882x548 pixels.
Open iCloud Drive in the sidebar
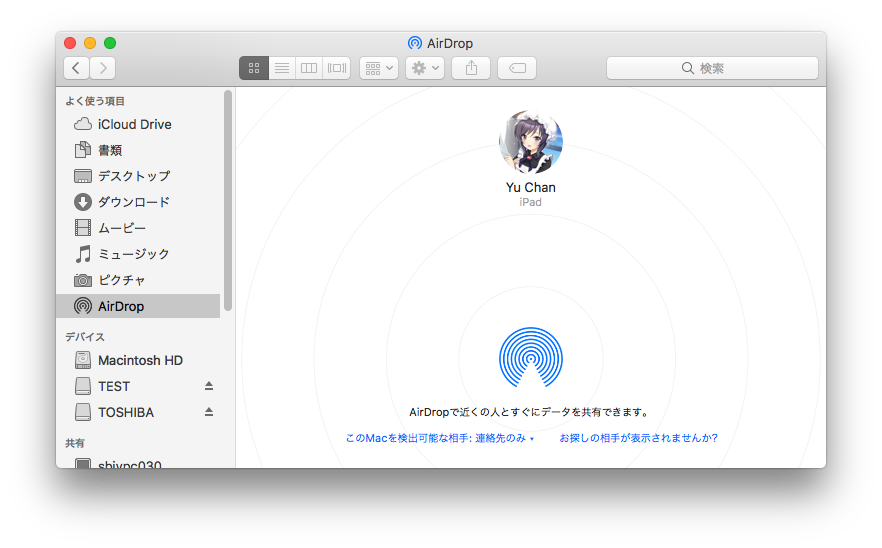click(138, 124)
